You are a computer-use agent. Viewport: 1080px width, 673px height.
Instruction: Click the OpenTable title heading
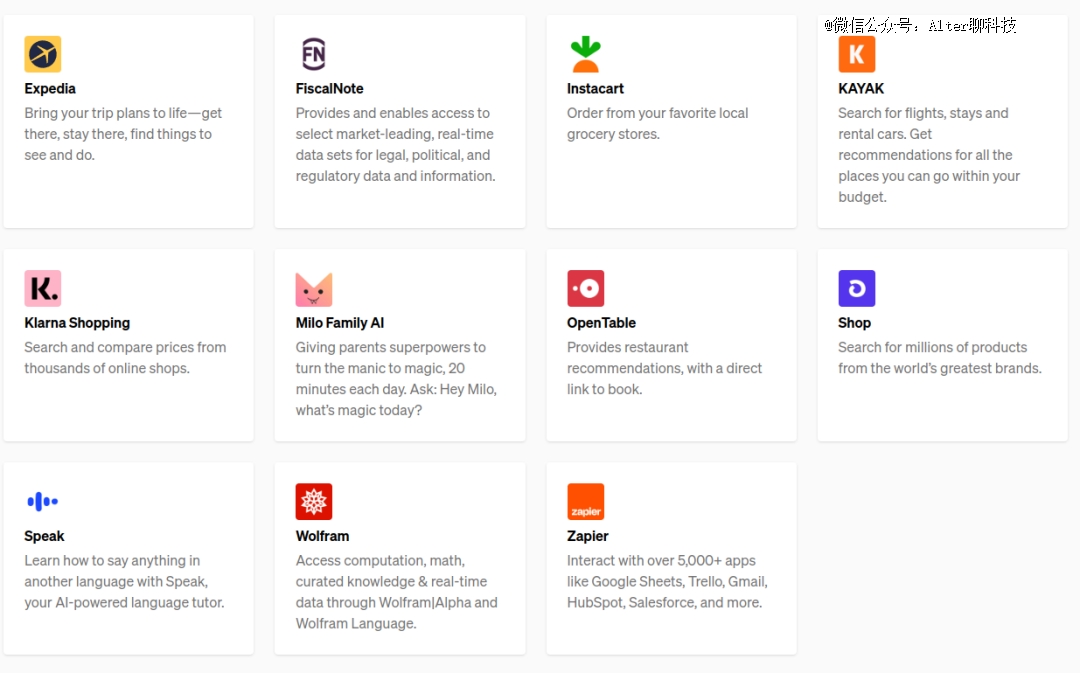click(x=601, y=322)
